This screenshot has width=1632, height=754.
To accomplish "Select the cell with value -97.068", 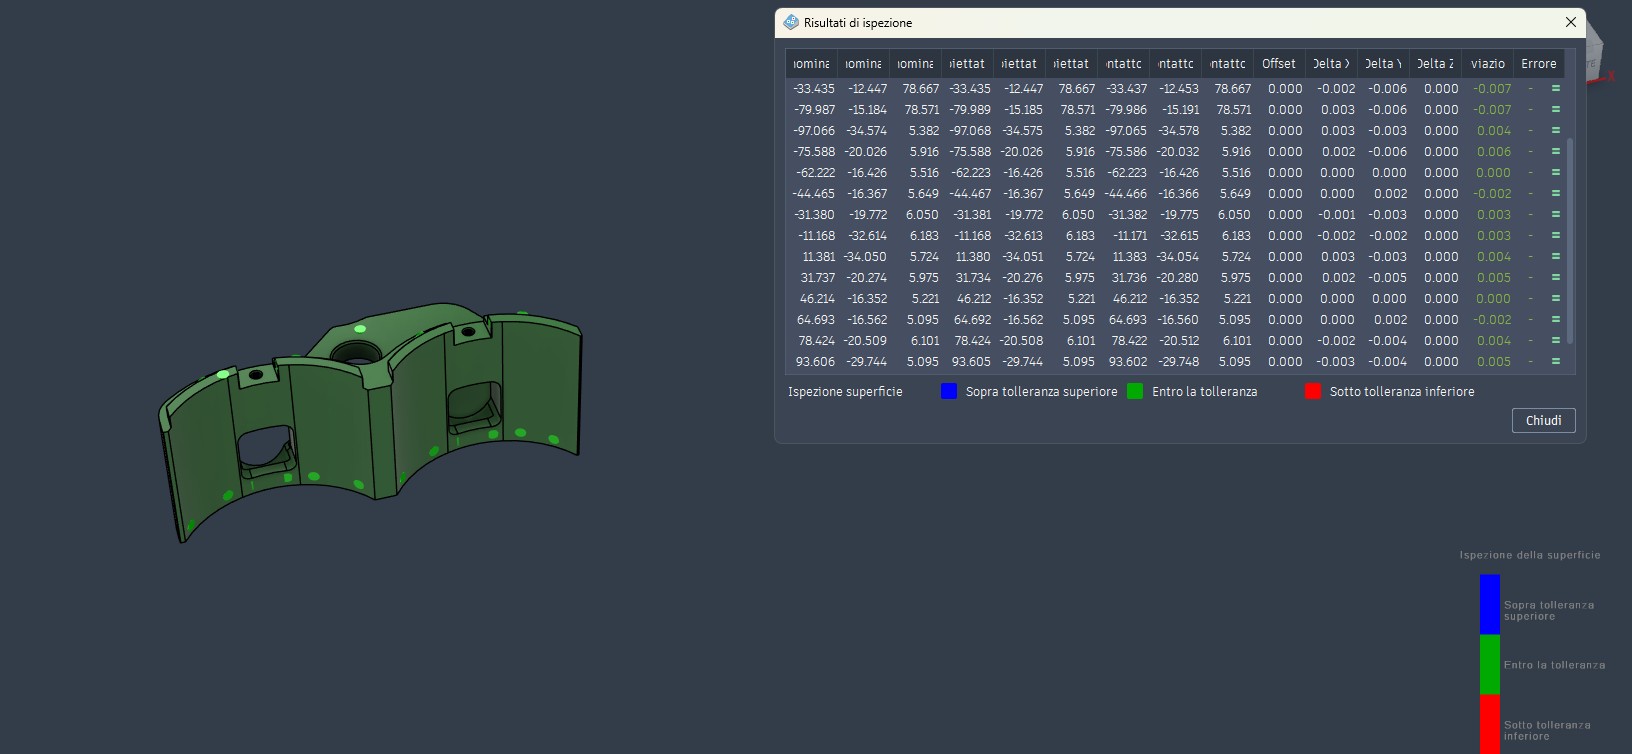I will point(970,131).
